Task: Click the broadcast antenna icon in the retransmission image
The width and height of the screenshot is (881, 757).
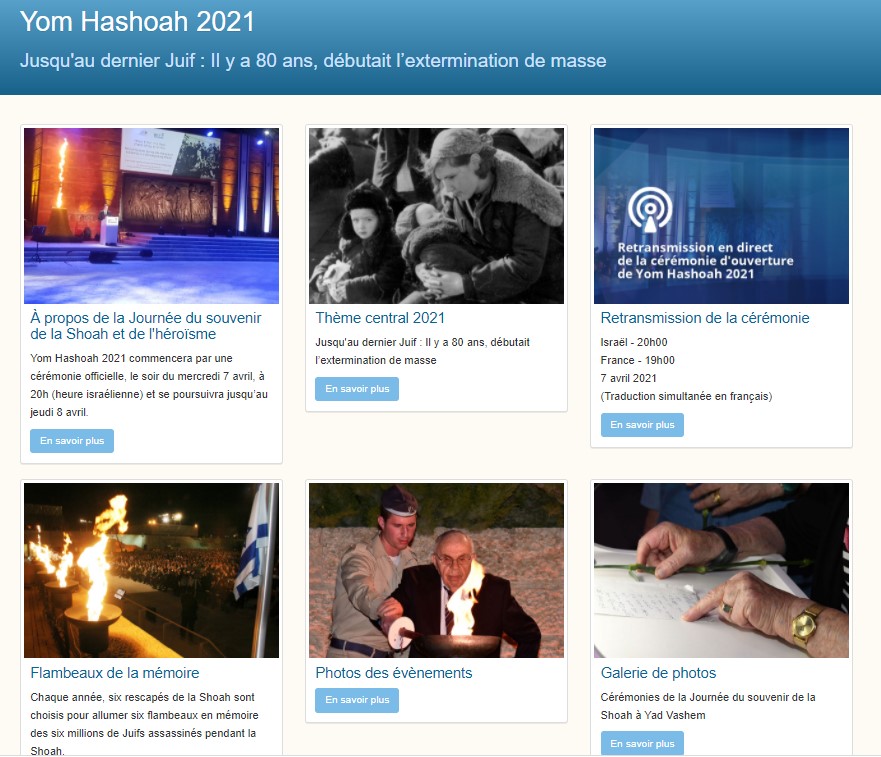Action: tap(650, 209)
